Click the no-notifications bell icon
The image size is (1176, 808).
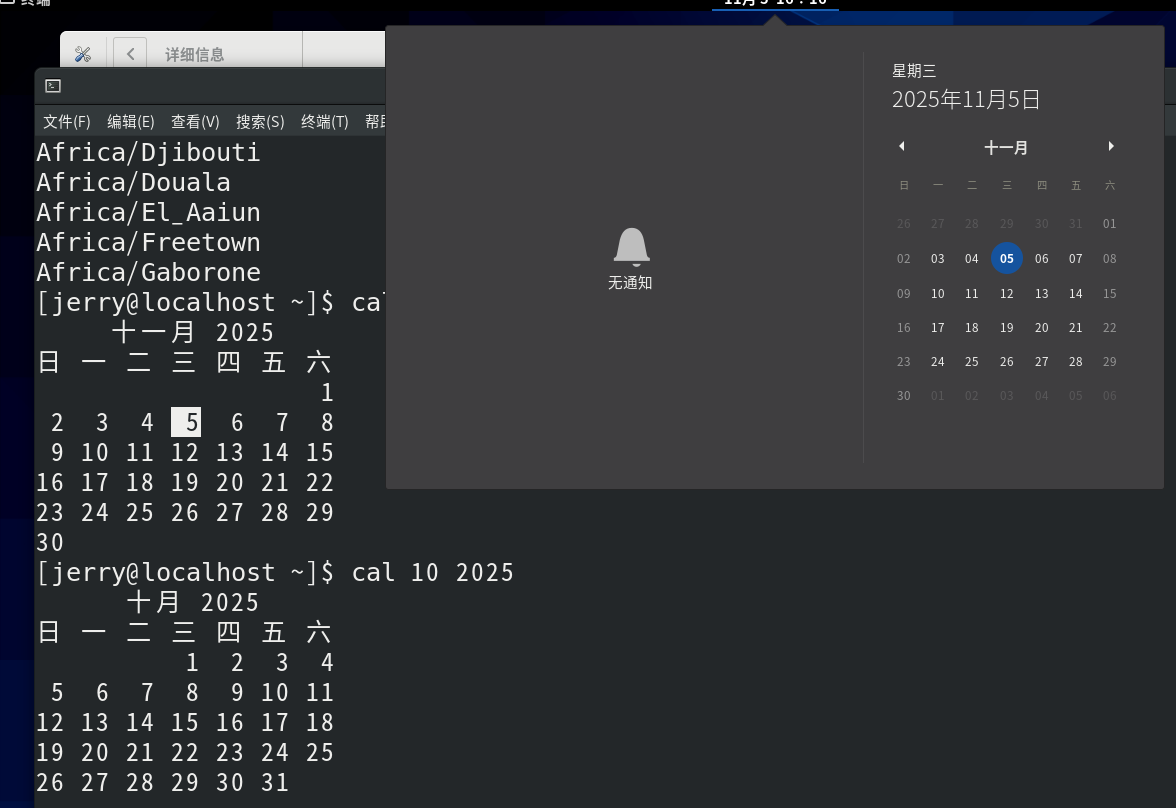pos(631,247)
